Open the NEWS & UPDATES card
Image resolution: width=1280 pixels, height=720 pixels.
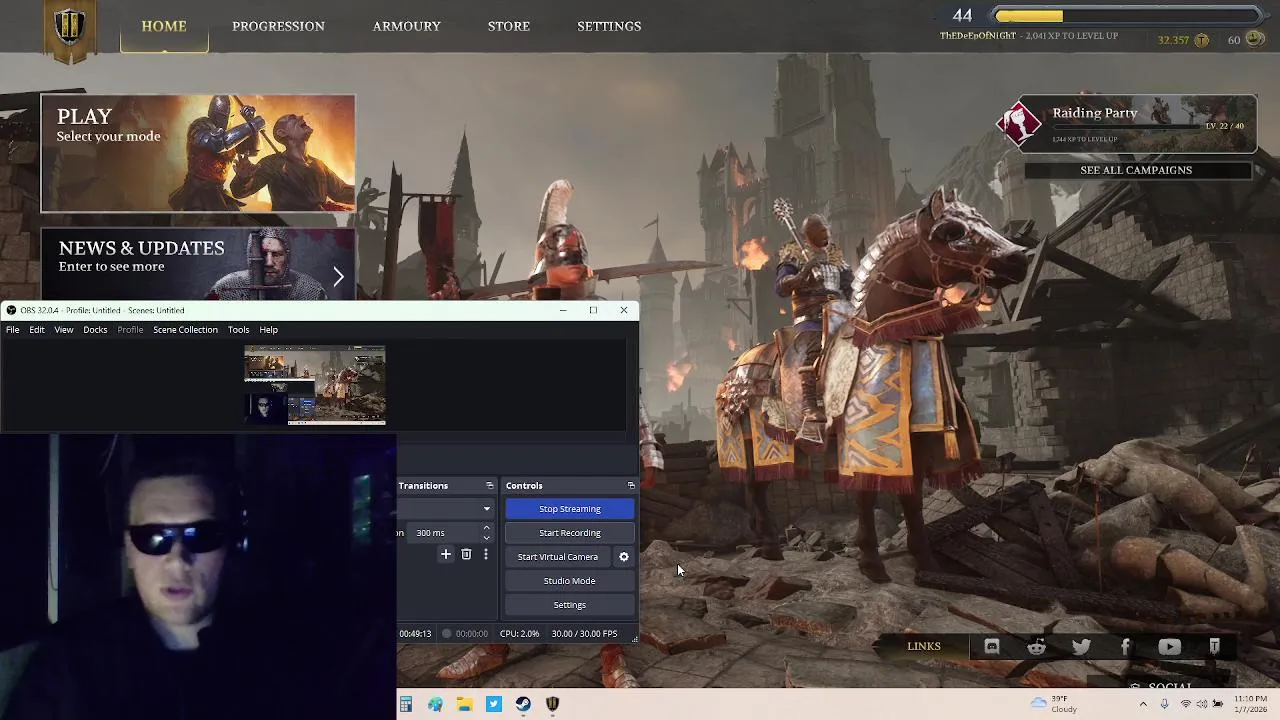[198, 264]
